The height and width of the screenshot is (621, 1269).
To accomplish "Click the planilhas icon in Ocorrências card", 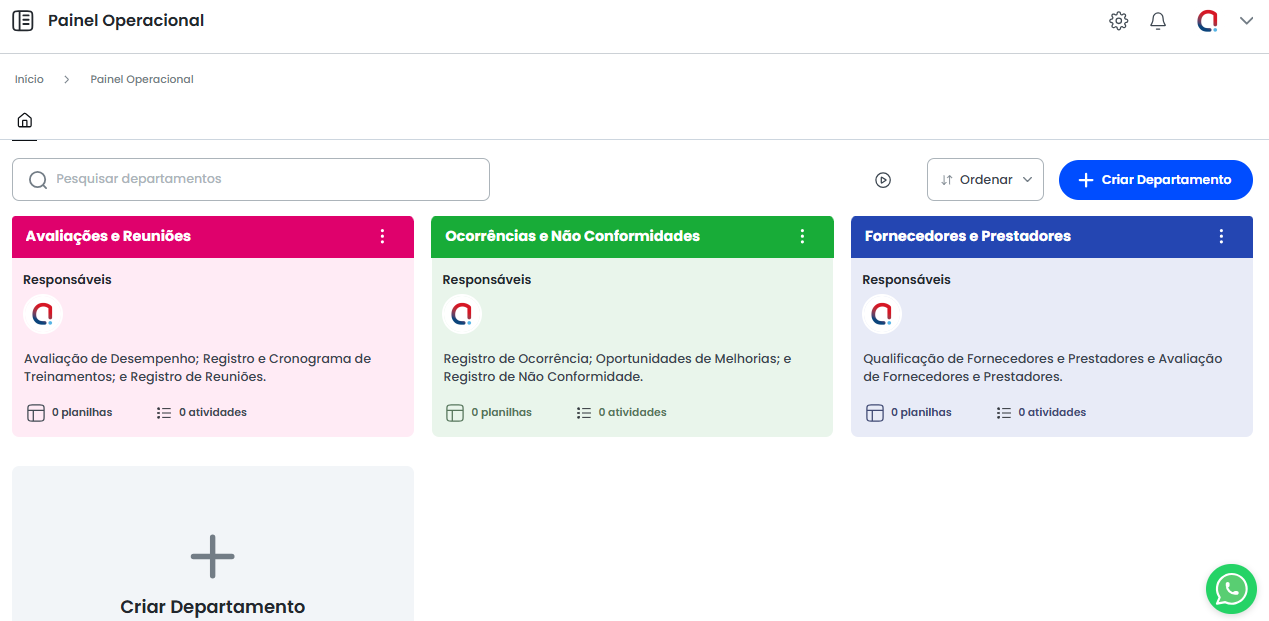I will click(455, 413).
